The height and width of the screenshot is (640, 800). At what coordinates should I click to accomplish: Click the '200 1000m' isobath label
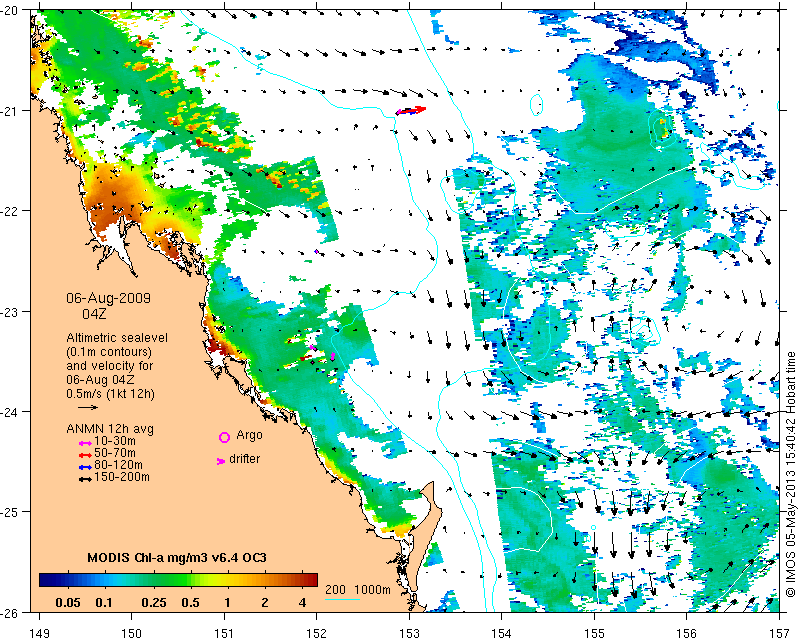(358, 590)
